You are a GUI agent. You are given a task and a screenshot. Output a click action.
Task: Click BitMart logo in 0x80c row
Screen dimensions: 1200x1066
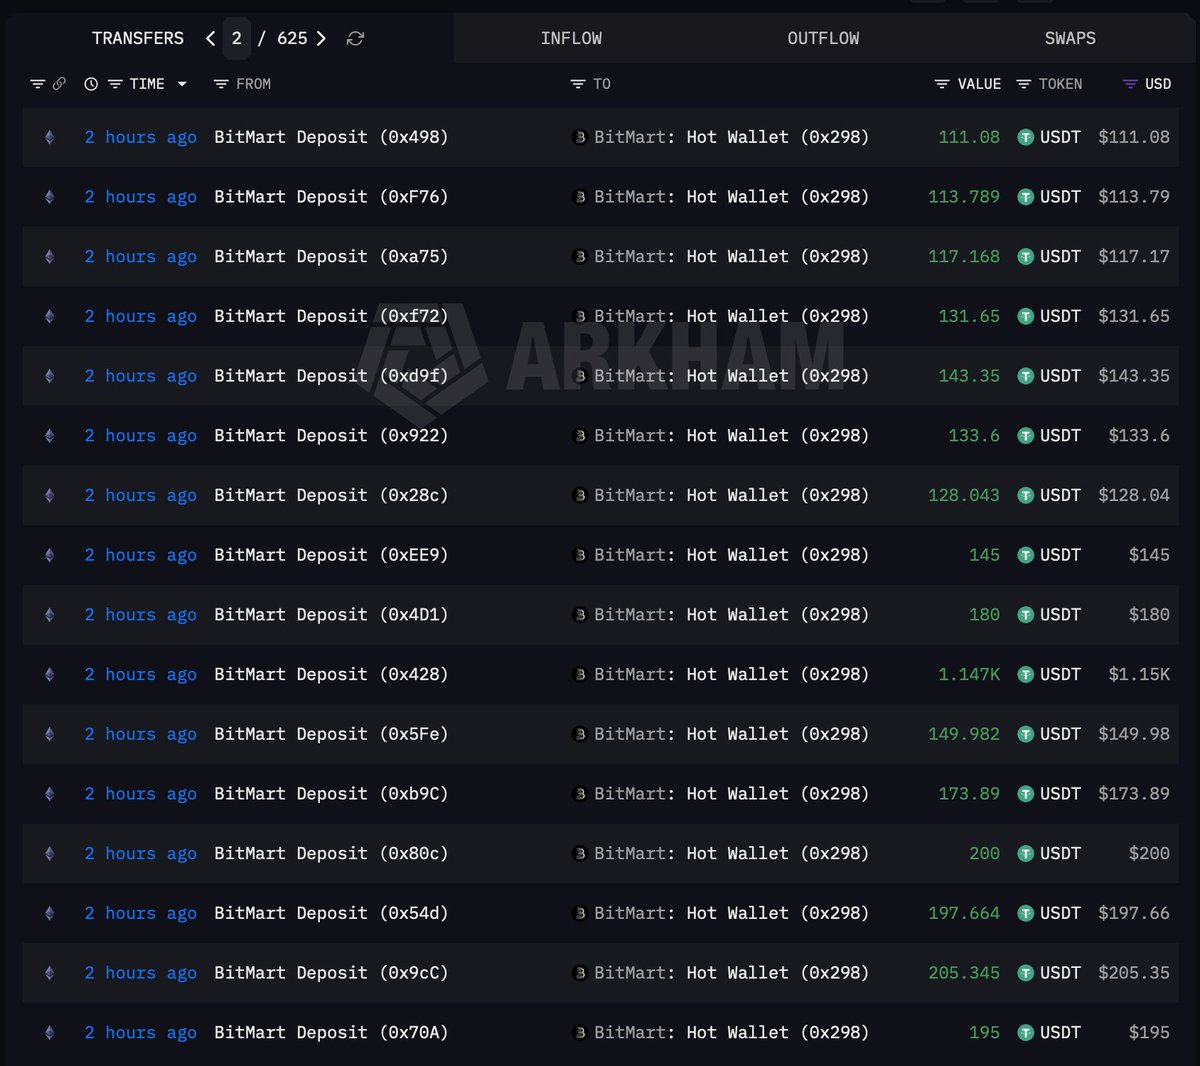click(x=579, y=854)
